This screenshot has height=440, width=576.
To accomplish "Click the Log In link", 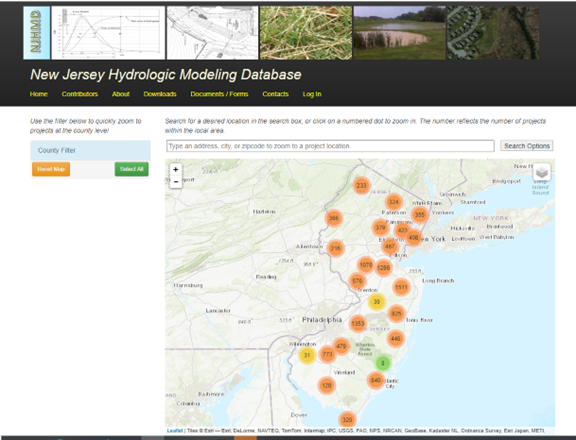I will coord(312,94).
